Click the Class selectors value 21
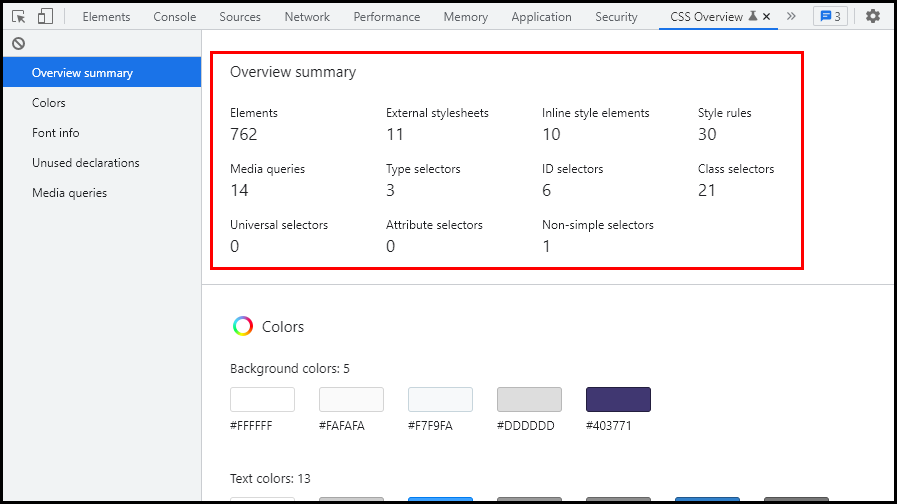Viewport: 897px width, 504px height. [707, 191]
